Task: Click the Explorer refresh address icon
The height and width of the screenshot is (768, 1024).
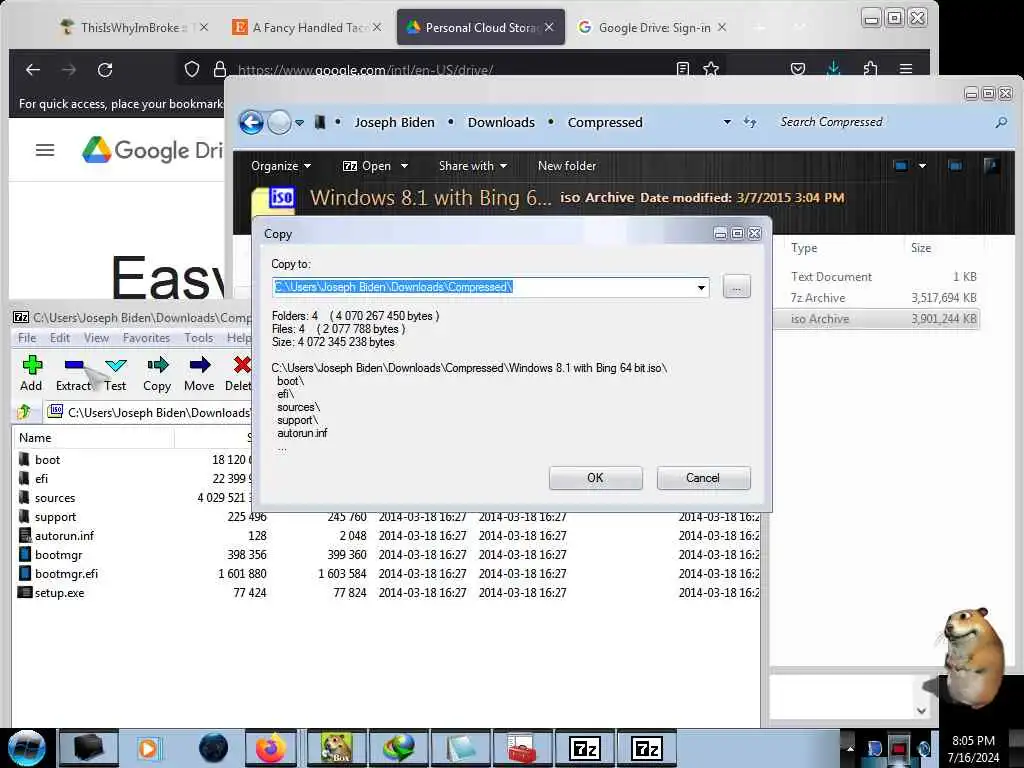Action: click(750, 122)
